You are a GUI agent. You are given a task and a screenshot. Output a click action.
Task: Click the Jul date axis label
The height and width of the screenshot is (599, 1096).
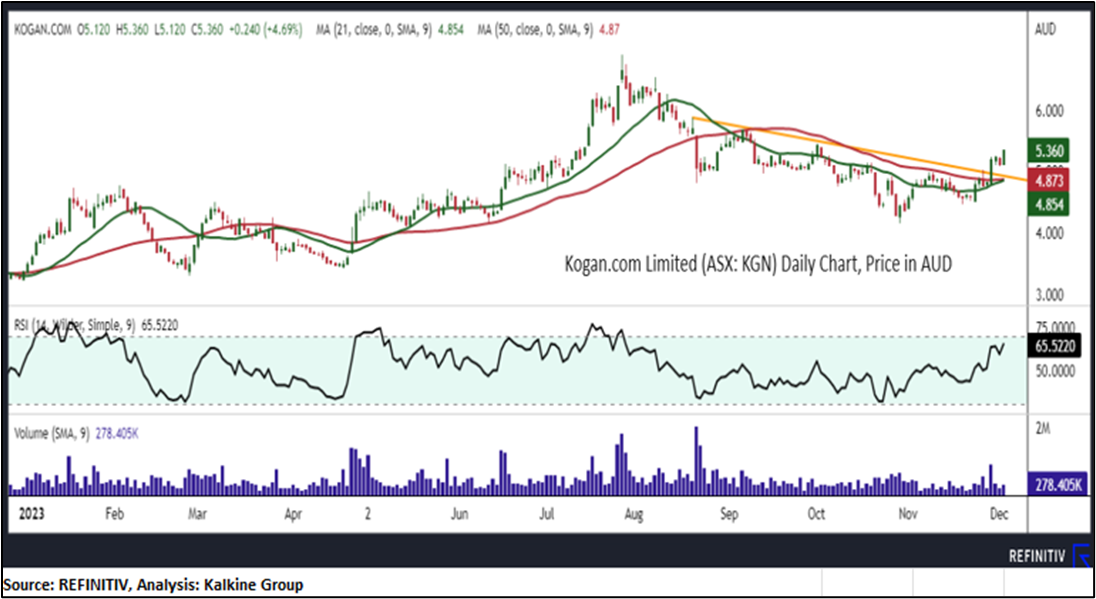(x=547, y=514)
